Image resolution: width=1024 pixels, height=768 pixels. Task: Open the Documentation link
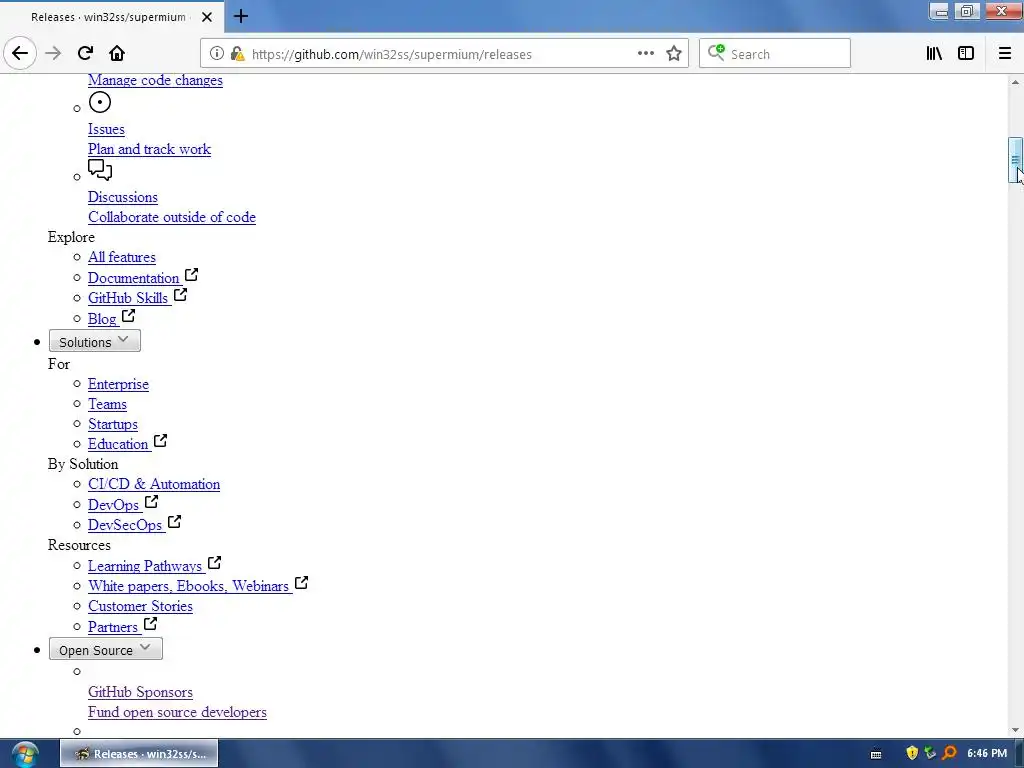pyautogui.click(x=134, y=278)
